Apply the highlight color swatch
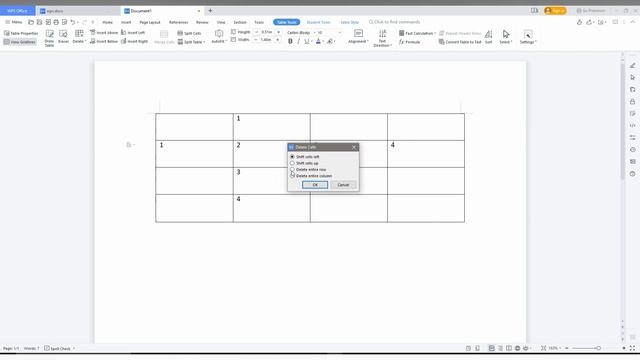The height and width of the screenshot is (360, 640). click(x=330, y=41)
